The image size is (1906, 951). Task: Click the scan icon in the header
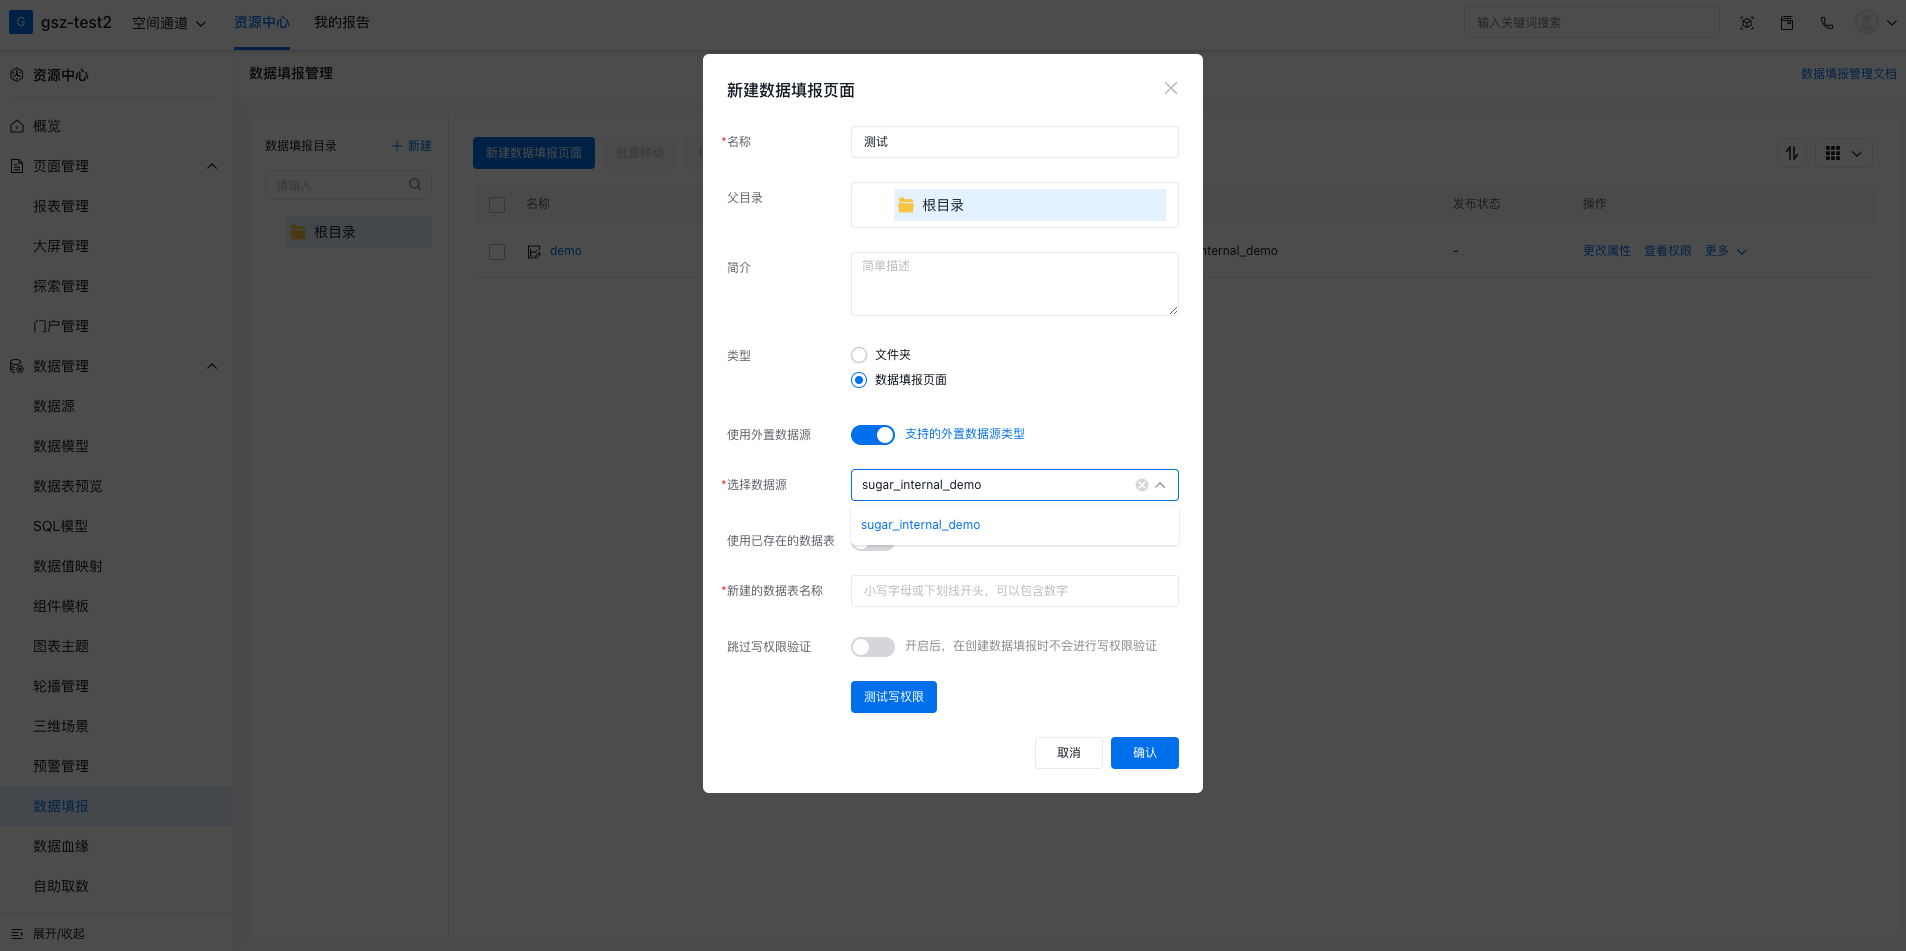tap(1747, 23)
